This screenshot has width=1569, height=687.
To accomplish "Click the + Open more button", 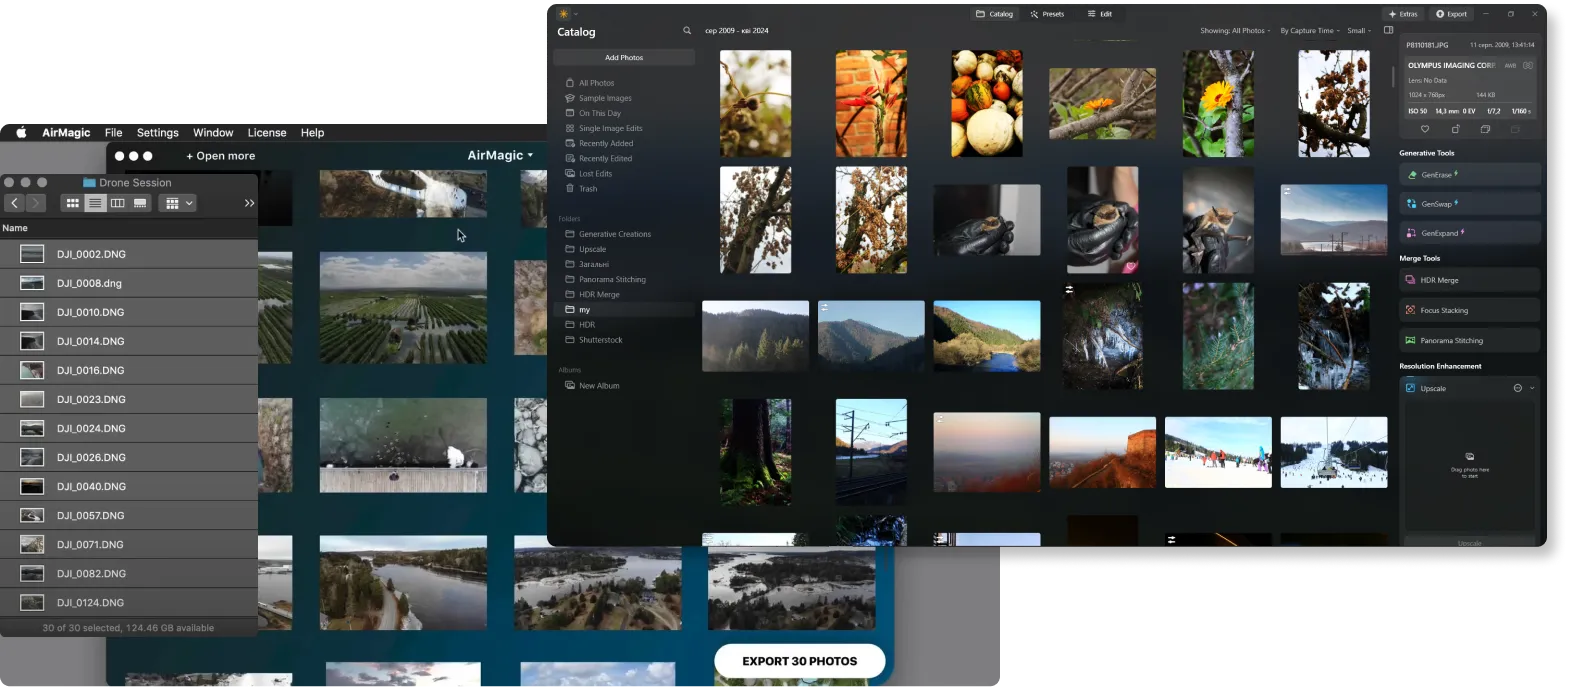I will 221,156.
